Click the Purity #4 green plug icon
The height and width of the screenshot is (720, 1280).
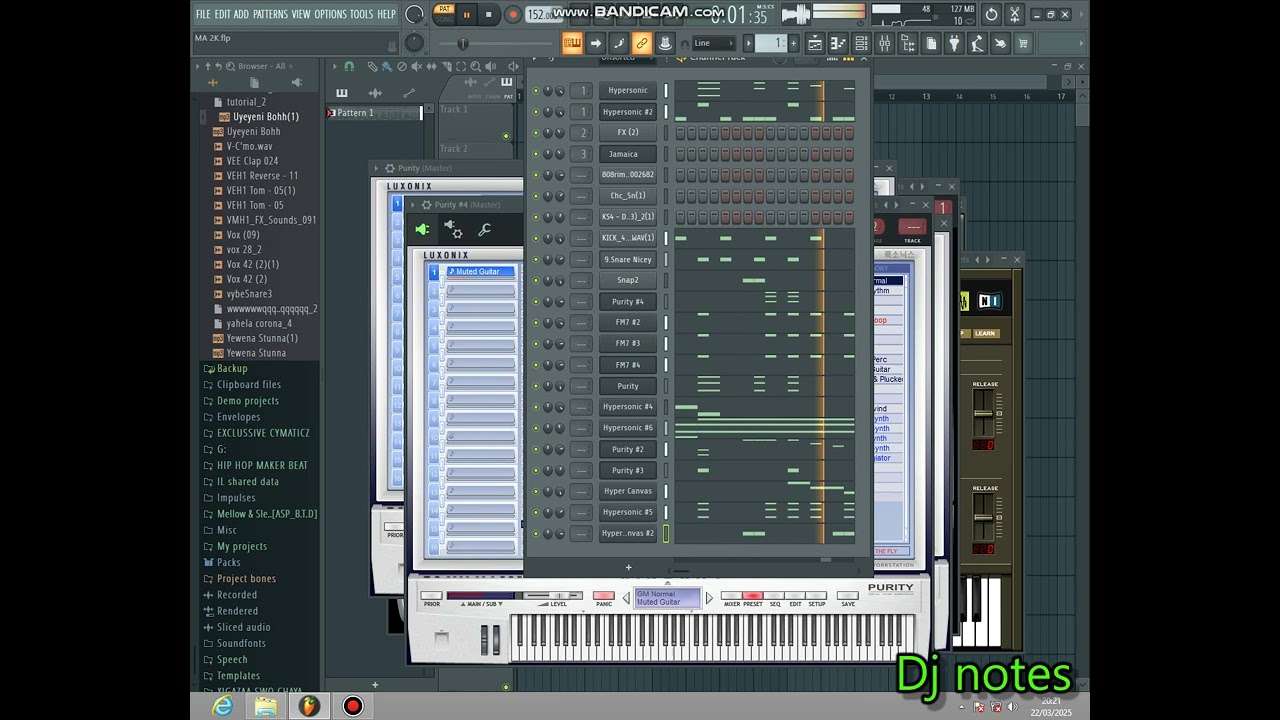click(x=422, y=229)
